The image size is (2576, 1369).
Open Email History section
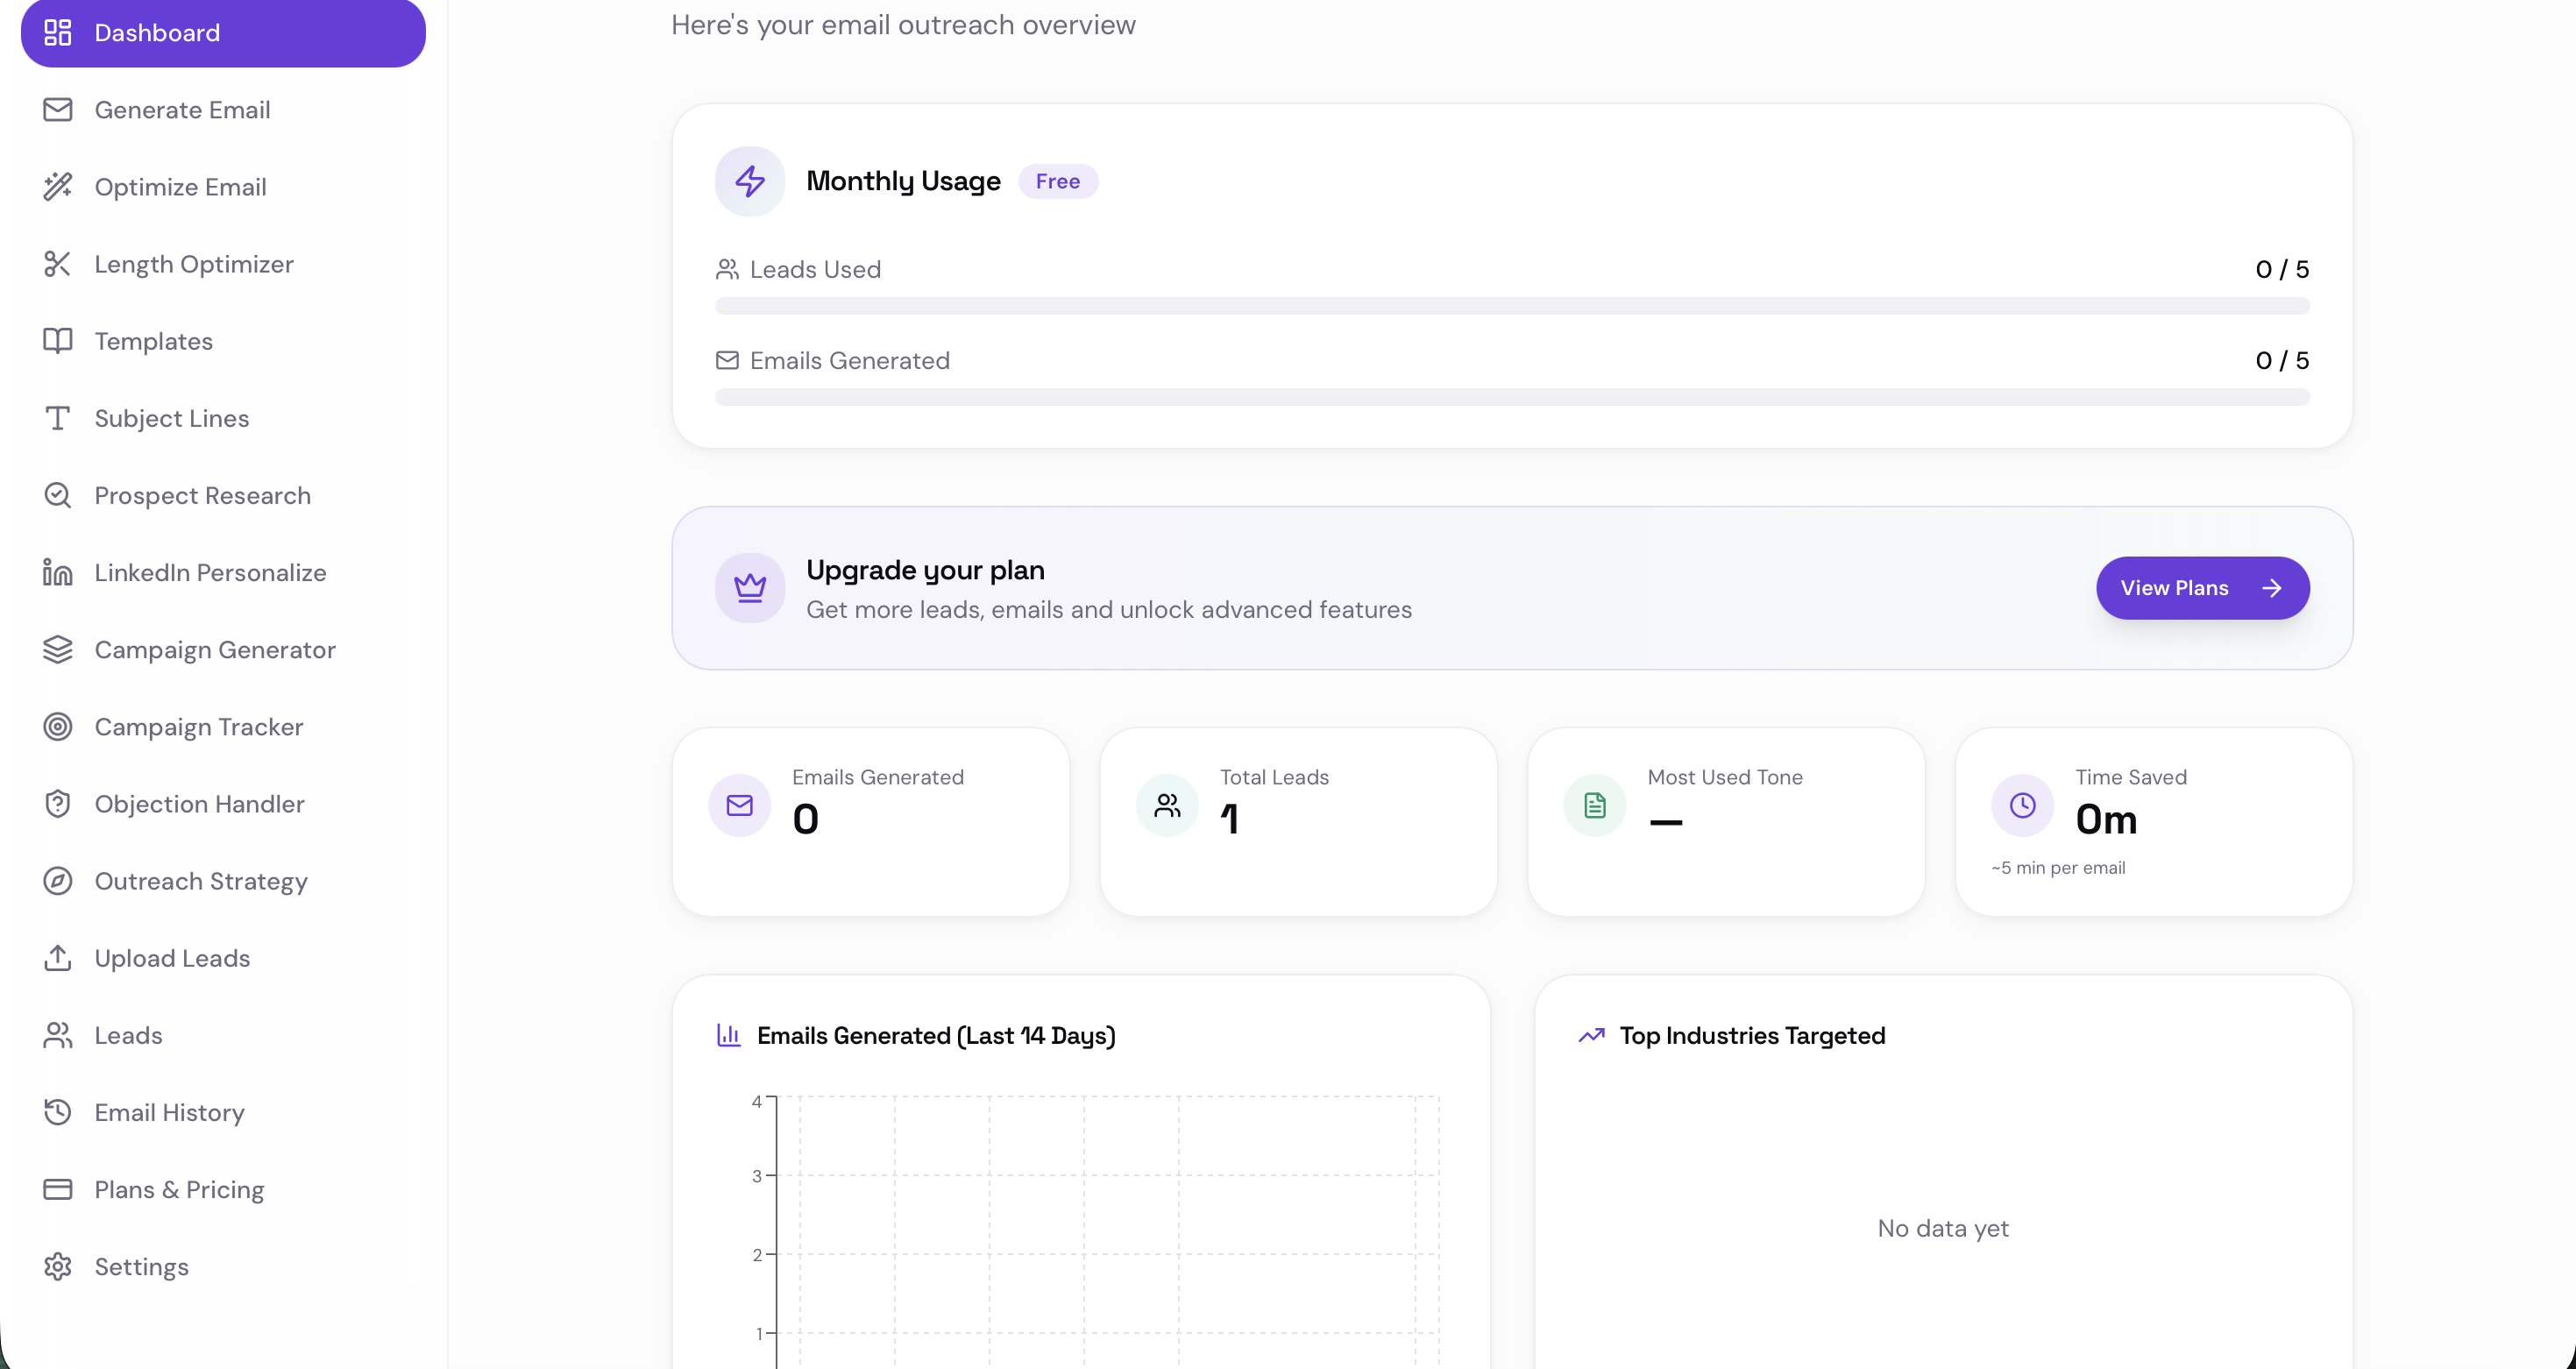(169, 1112)
